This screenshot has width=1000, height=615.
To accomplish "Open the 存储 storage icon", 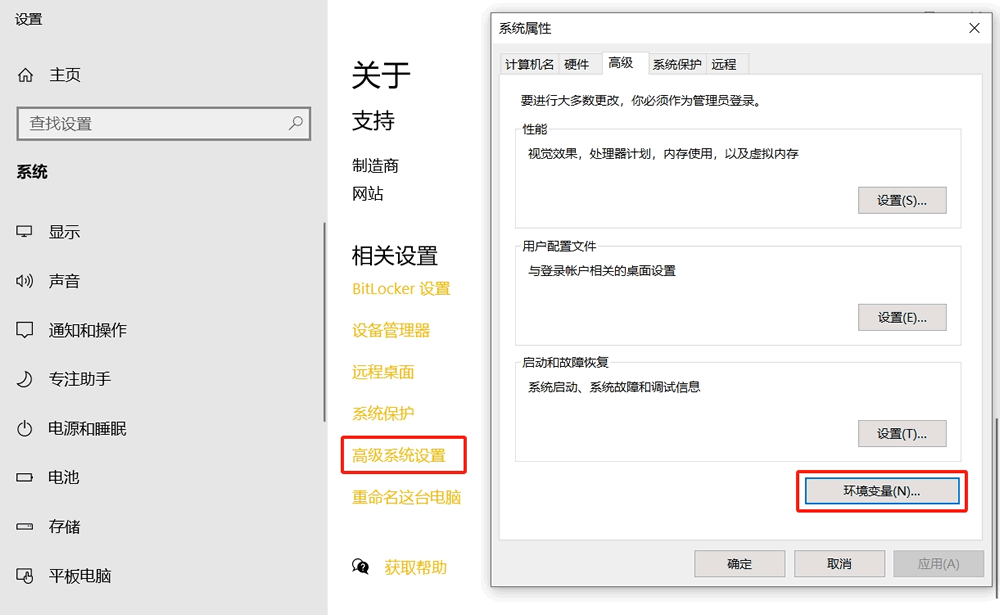I will click(x=24, y=527).
